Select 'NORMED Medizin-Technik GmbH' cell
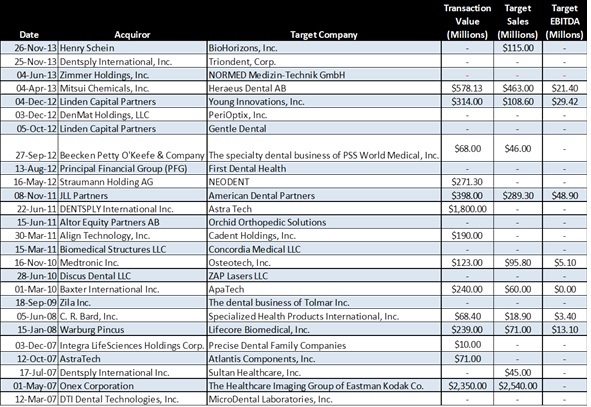591x407 pixels. (324, 75)
